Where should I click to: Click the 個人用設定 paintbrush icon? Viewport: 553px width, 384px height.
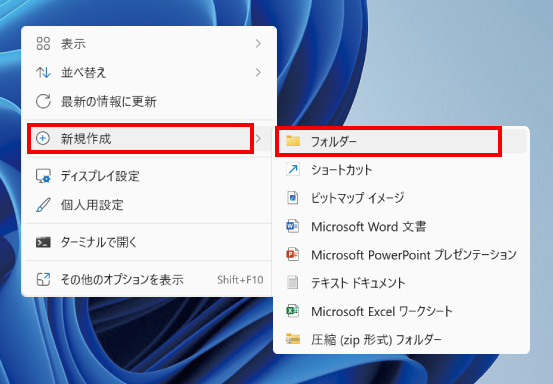43,205
